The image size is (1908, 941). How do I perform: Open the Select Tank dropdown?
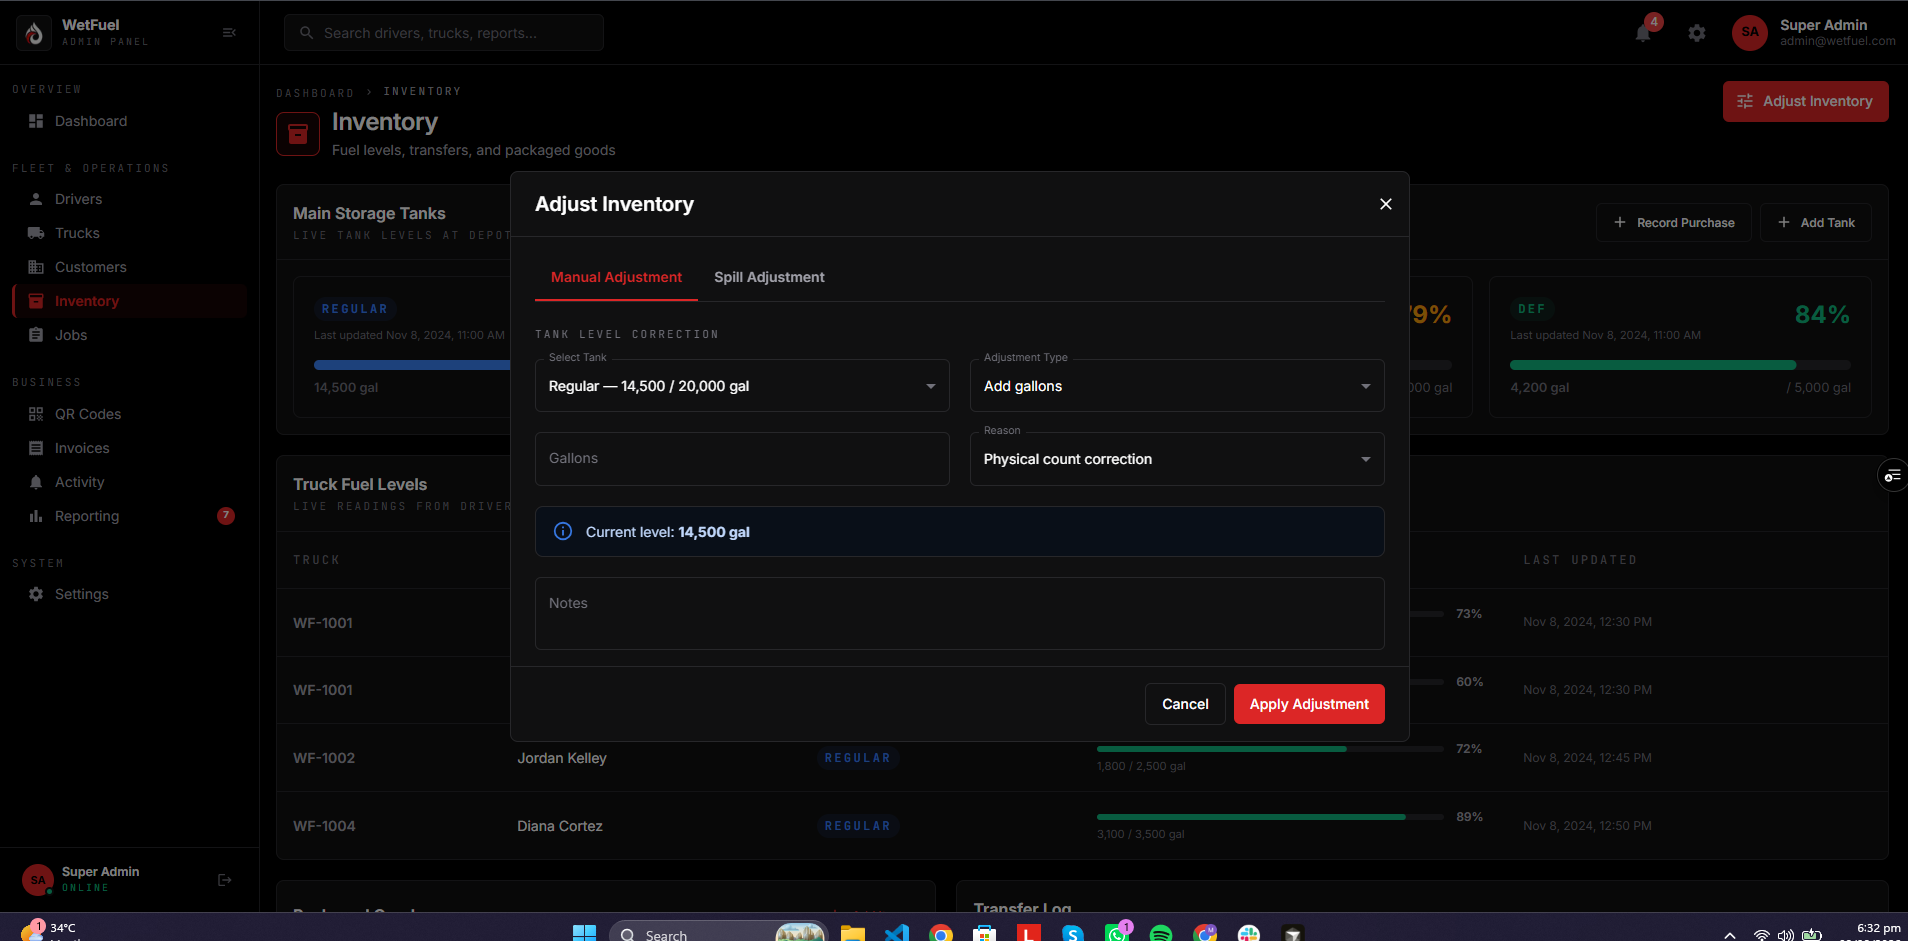point(742,386)
